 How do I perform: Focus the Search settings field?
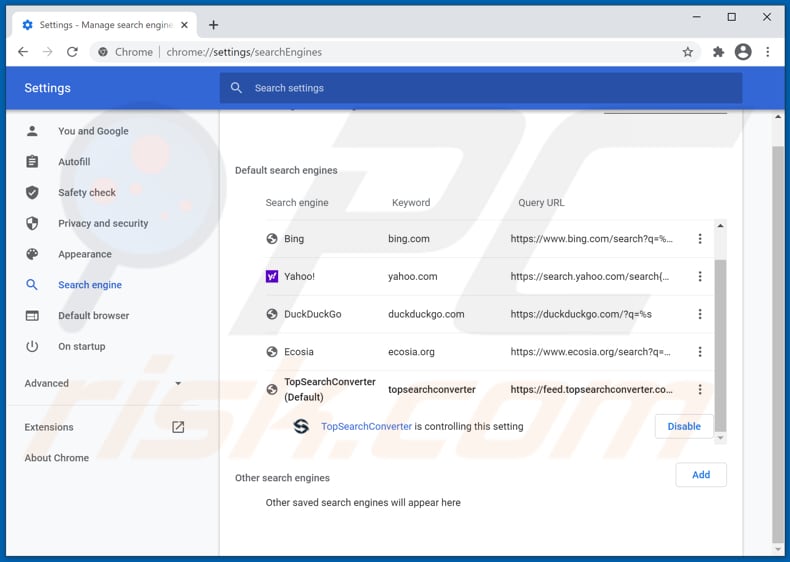click(x=481, y=88)
